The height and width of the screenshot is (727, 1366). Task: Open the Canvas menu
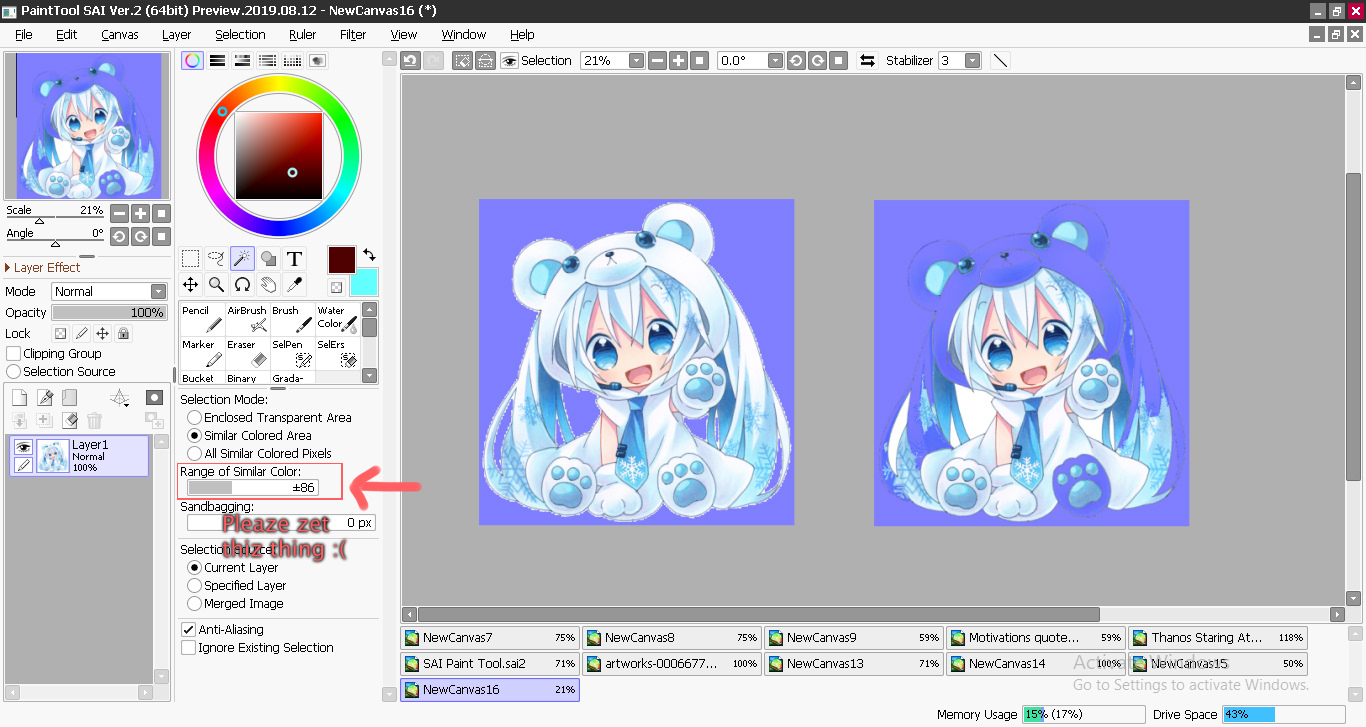point(120,34)
